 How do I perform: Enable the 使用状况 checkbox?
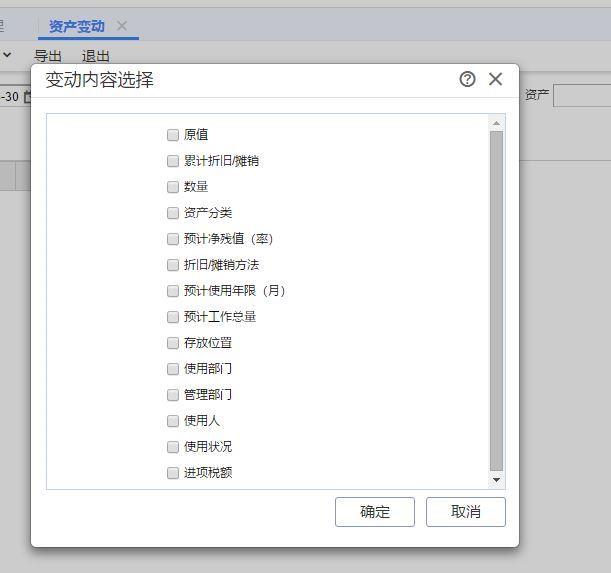pos(173,447)
